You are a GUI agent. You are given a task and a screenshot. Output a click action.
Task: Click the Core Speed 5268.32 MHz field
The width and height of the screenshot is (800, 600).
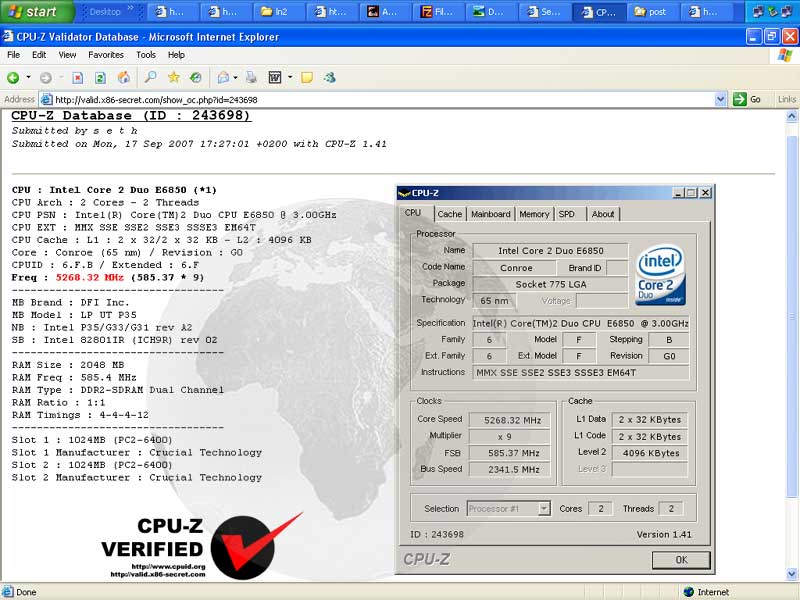coord(510,420)
